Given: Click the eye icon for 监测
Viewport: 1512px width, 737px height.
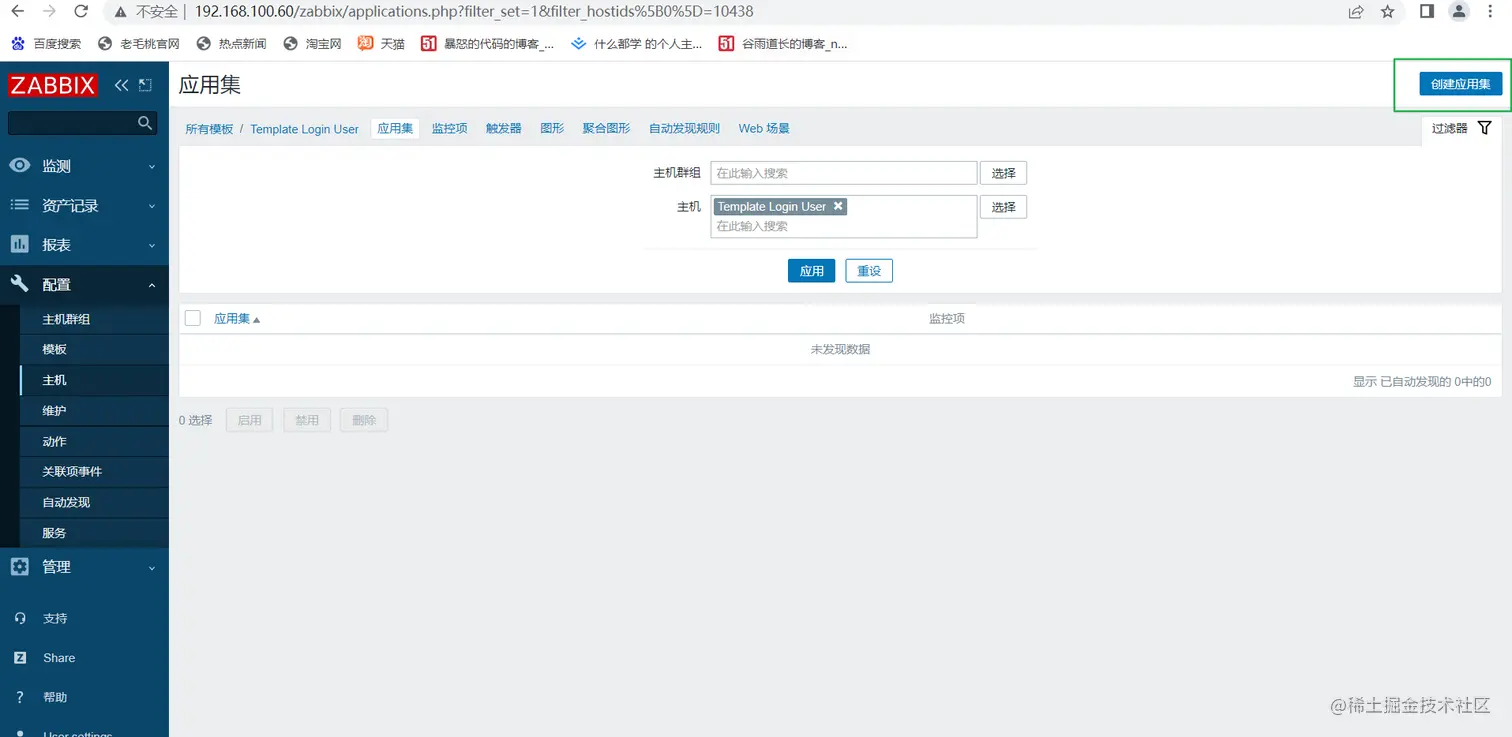Looking at the screenshot, I should click(x=20, y=166).
